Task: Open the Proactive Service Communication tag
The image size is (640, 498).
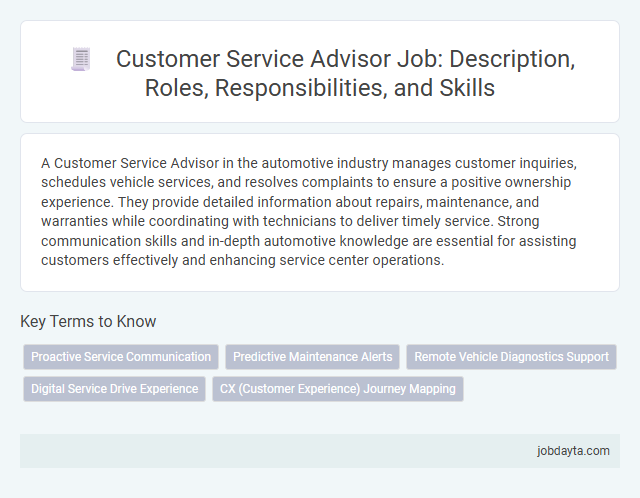Action: click(121, 357)
